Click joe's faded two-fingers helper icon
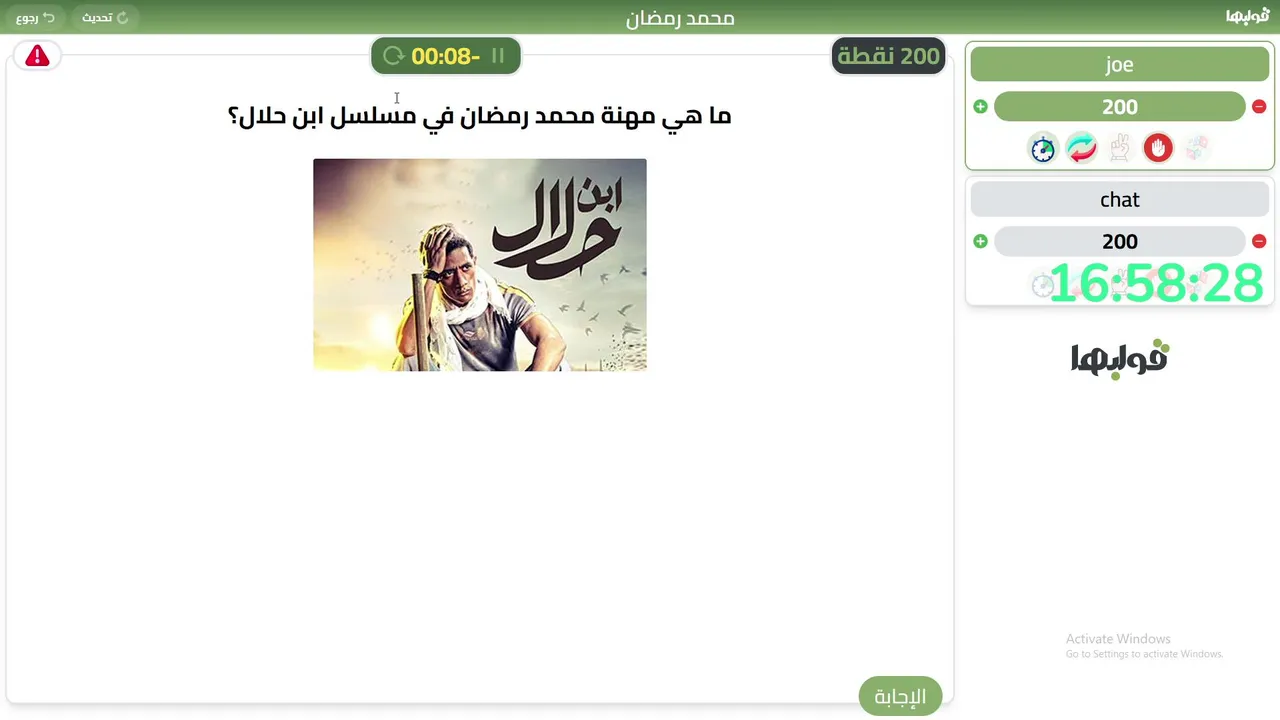 tap(1120, 148)
